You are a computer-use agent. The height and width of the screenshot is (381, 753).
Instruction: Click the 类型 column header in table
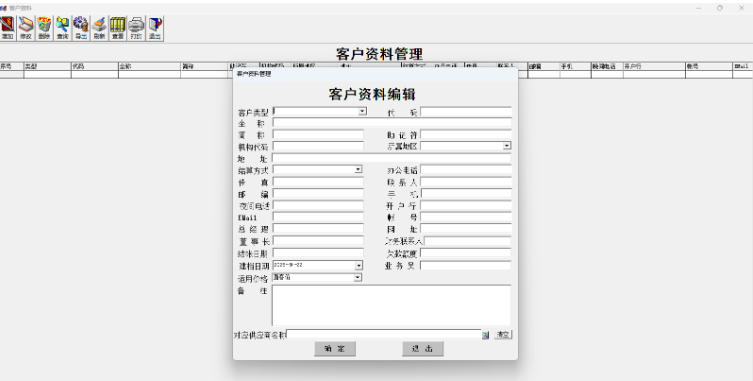[47, 66]
